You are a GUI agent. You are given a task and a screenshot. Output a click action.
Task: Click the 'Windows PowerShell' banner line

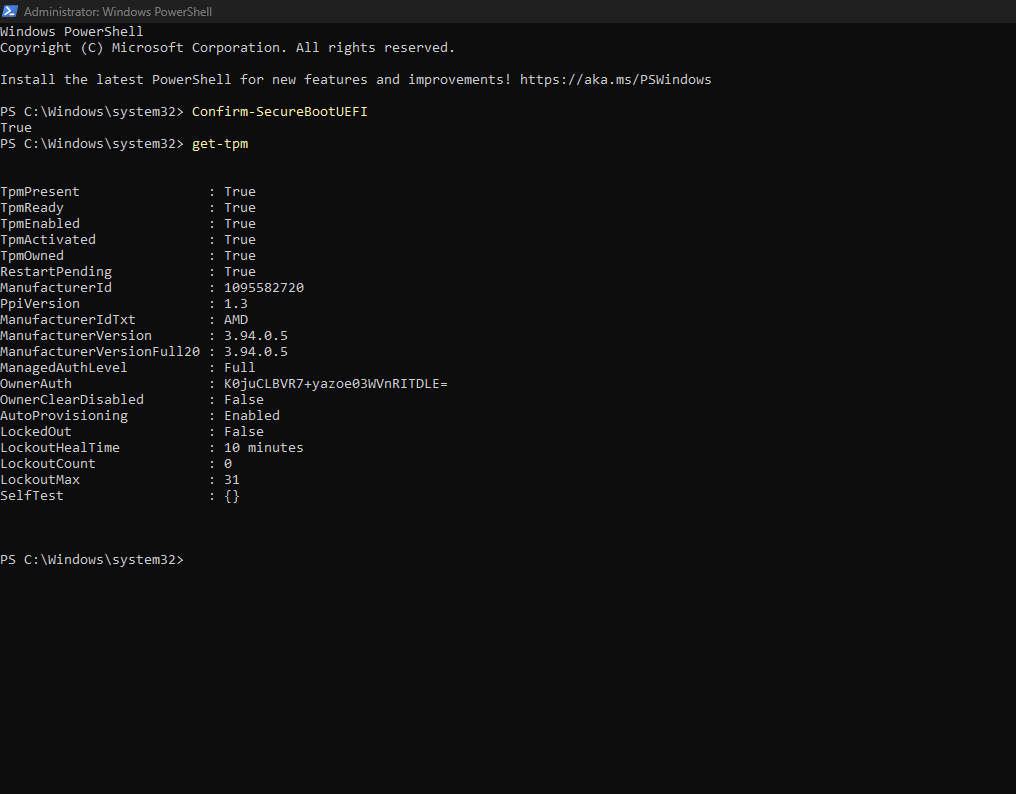point(71,32)
